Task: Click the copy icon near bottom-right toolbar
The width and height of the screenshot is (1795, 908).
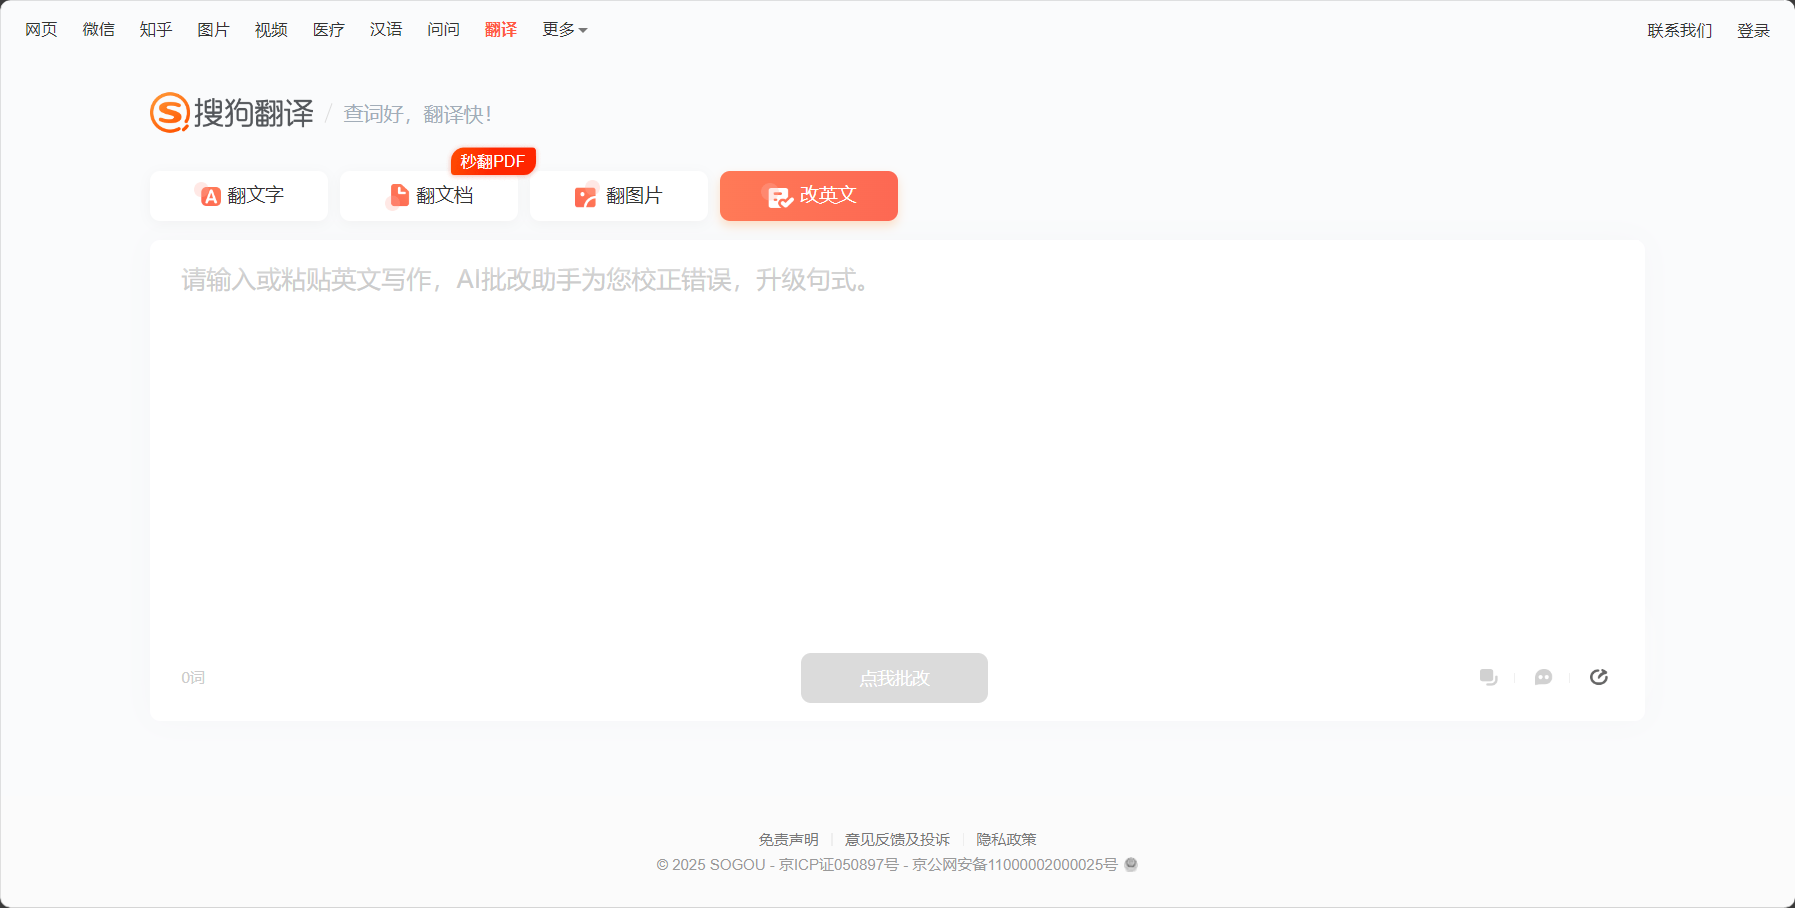Action: tap(1488, 677)
